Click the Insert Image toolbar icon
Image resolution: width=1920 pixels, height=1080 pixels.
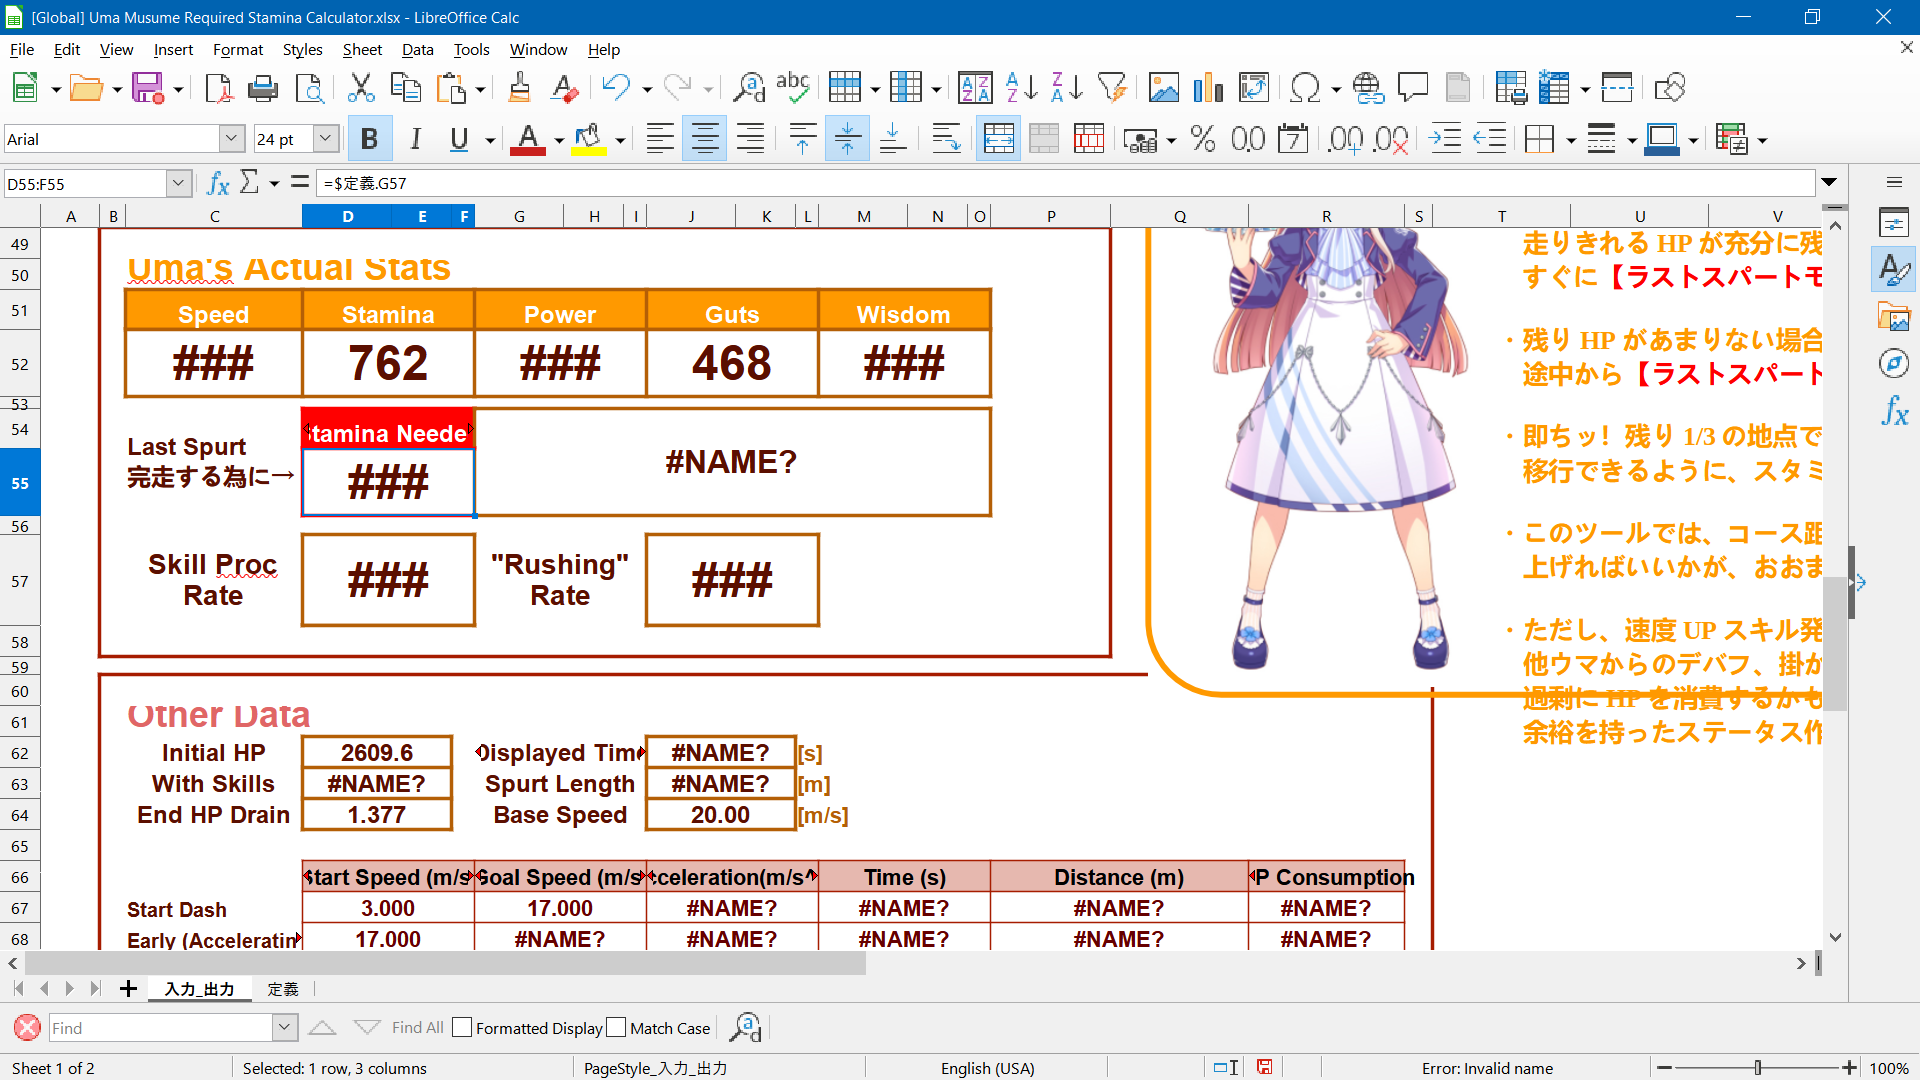1163,88
